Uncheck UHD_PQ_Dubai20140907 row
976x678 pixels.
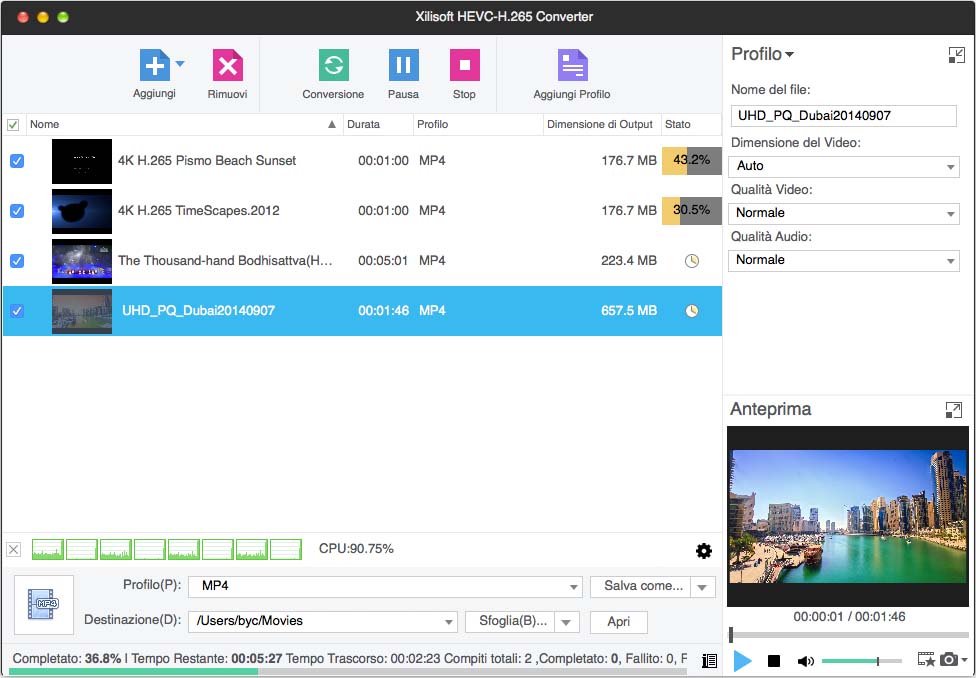17,310
